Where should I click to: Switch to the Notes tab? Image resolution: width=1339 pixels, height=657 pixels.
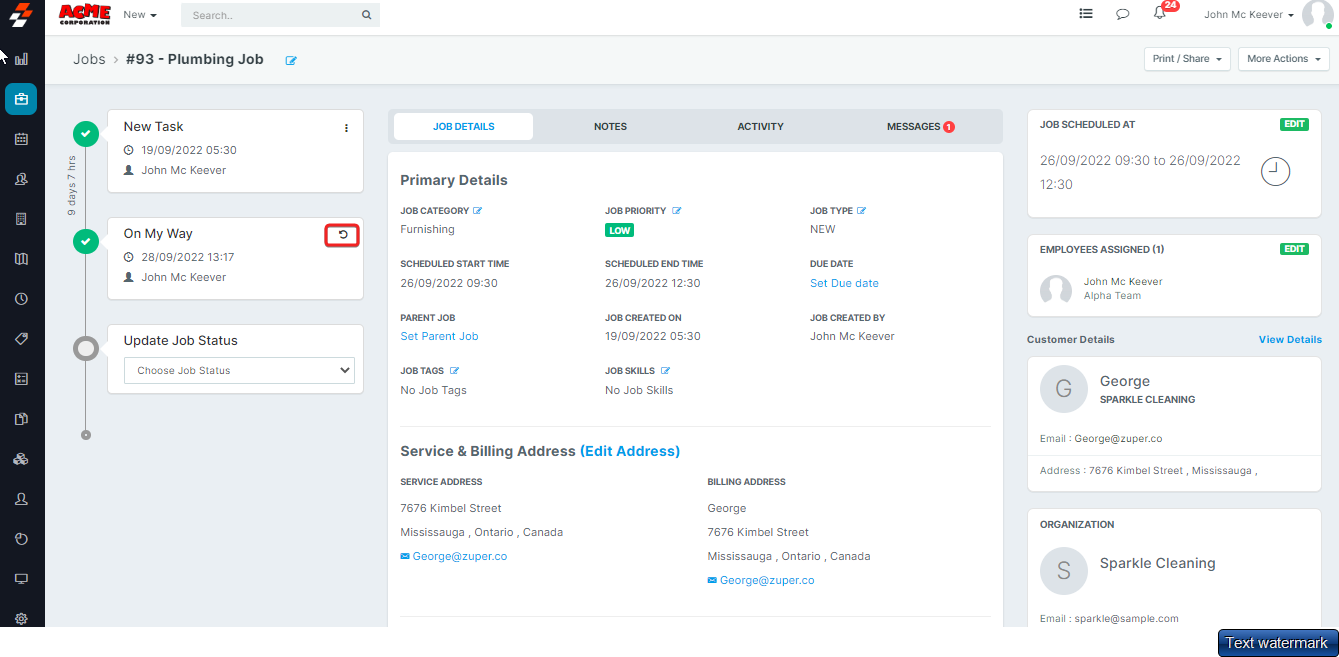(610, 127)
